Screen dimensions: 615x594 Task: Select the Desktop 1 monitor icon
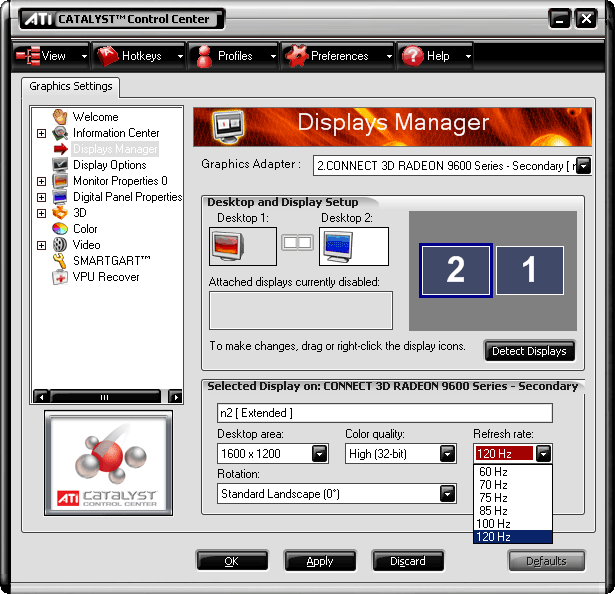tap(228, 246)
